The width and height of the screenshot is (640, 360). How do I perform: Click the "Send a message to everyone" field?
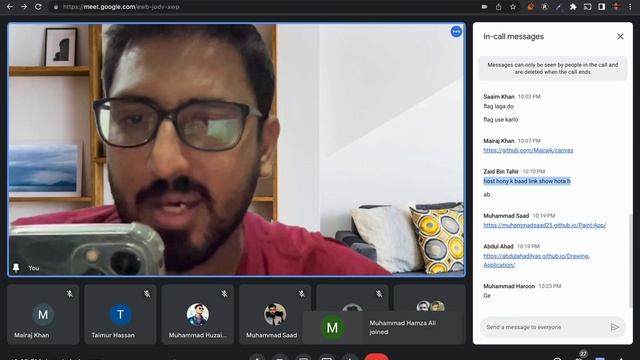pos(545,327)
